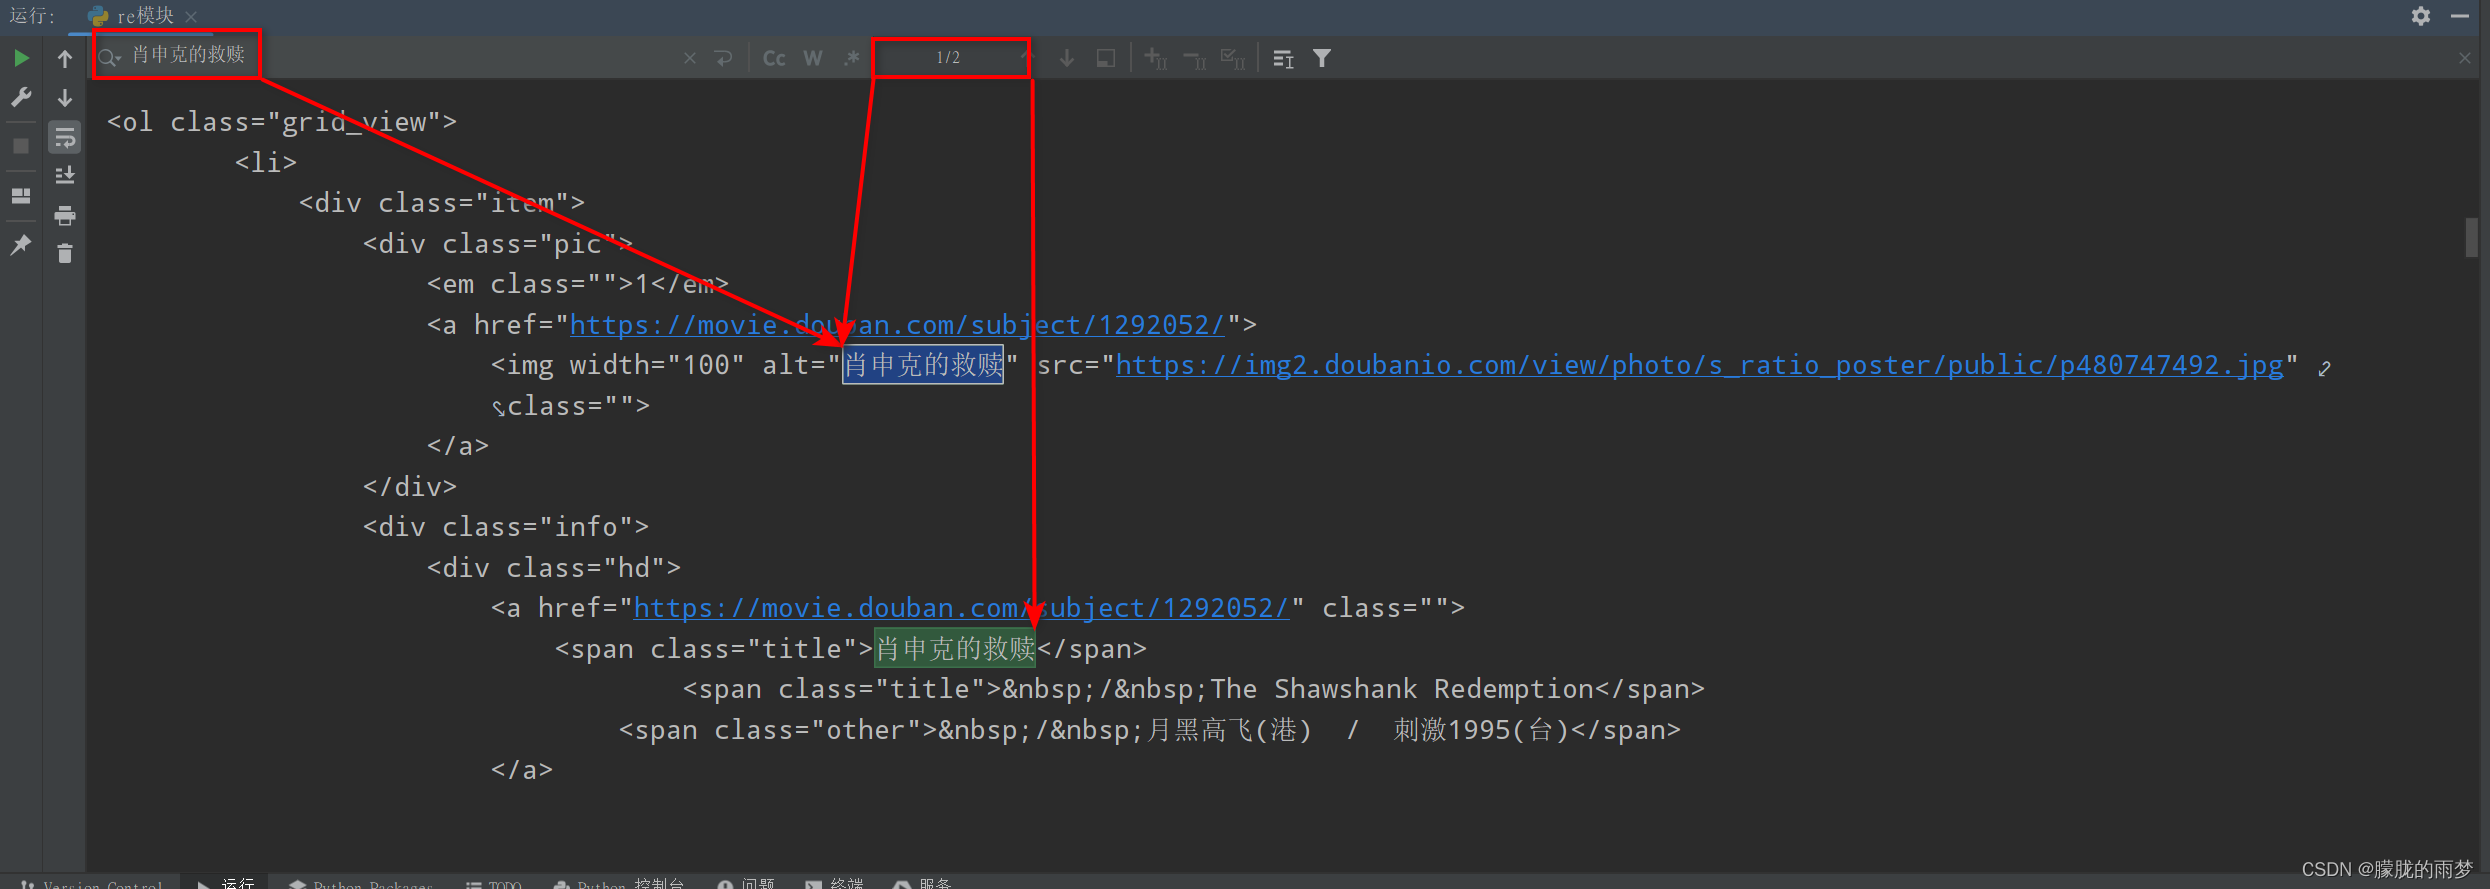The height and width of the screenshot is (889, 2490).
Task: Open Version Control tool window tab
Action: coord(92,883)
